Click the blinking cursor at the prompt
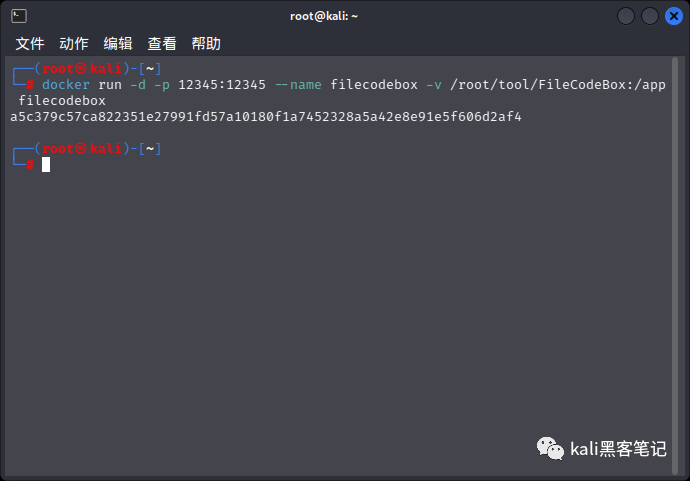690x481 pixels. click(46, 165)
